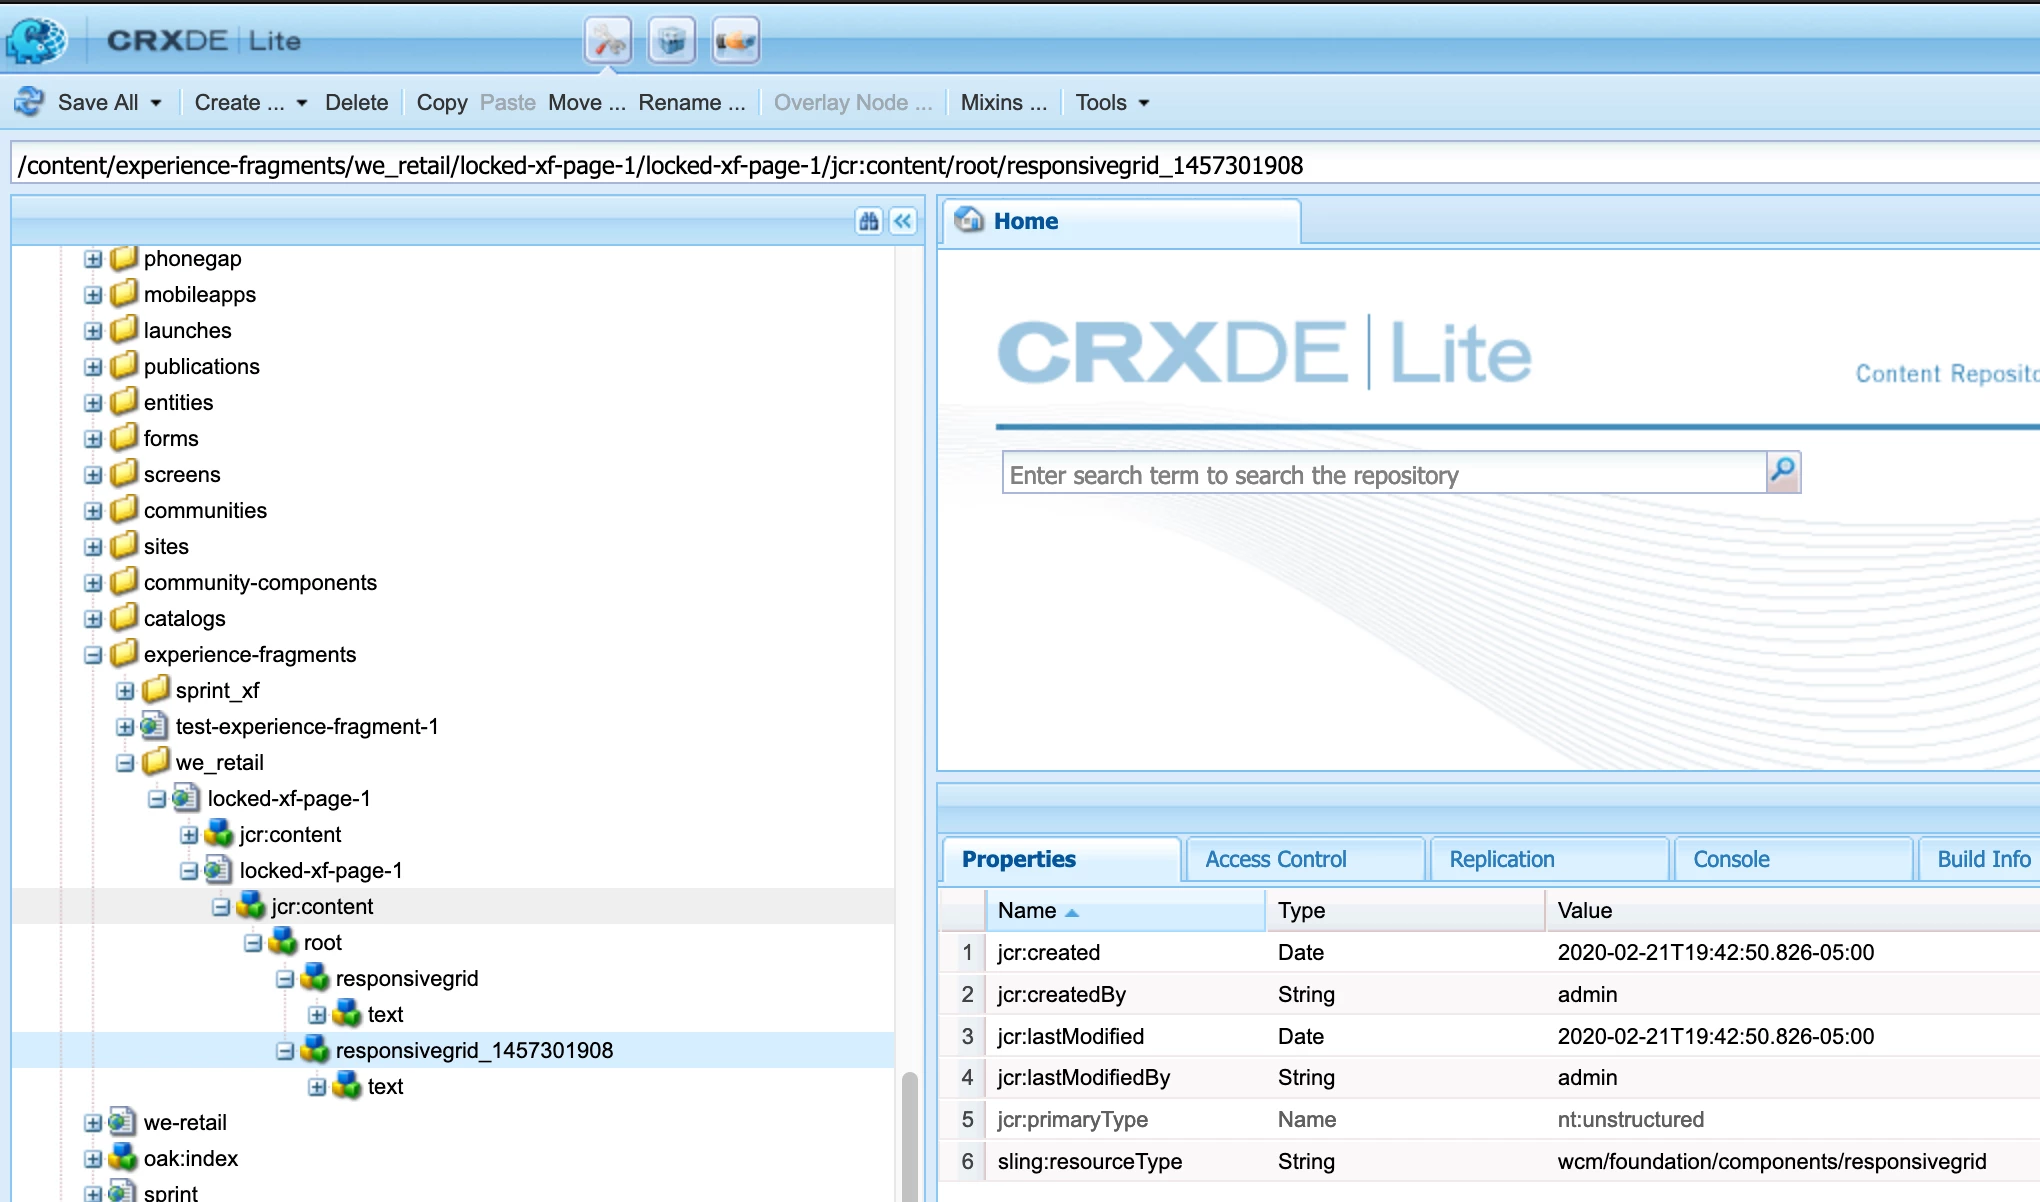Viewport: 2040px width, 1202px height.
Task: Expand the sprint_xf folder node
Action: (x=125, y=691)
